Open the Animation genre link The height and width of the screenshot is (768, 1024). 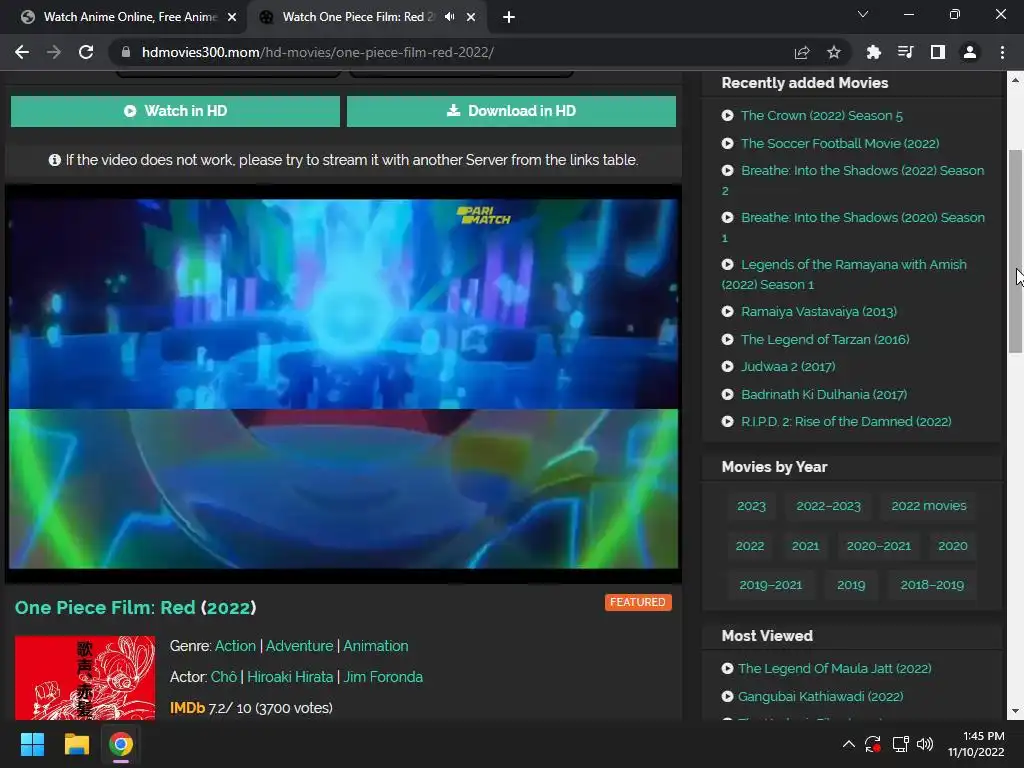(x=376, y=646)
